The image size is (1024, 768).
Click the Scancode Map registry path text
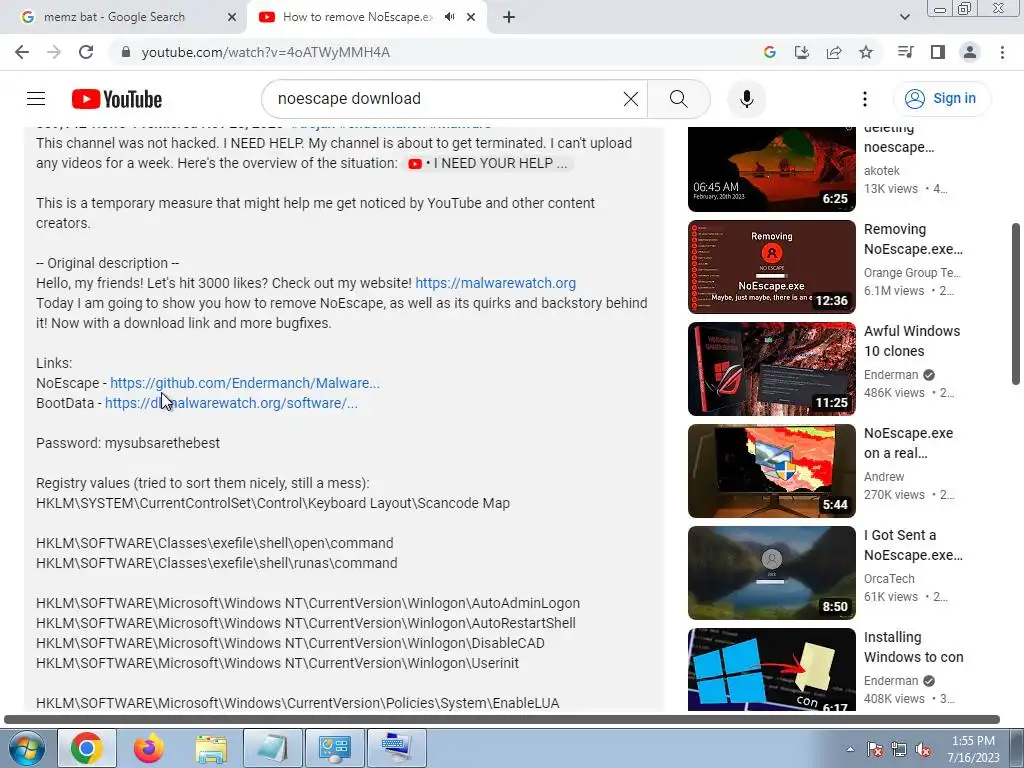coord(273,504)
